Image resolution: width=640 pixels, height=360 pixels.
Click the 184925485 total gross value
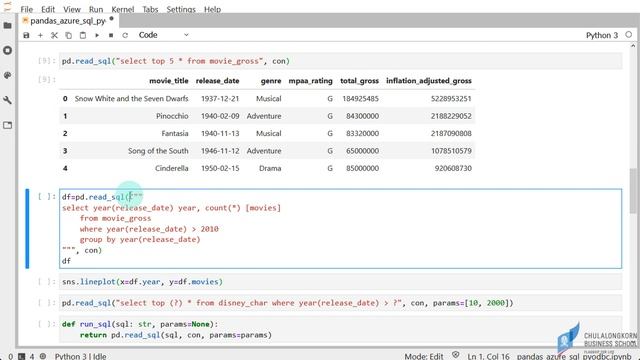360,98
